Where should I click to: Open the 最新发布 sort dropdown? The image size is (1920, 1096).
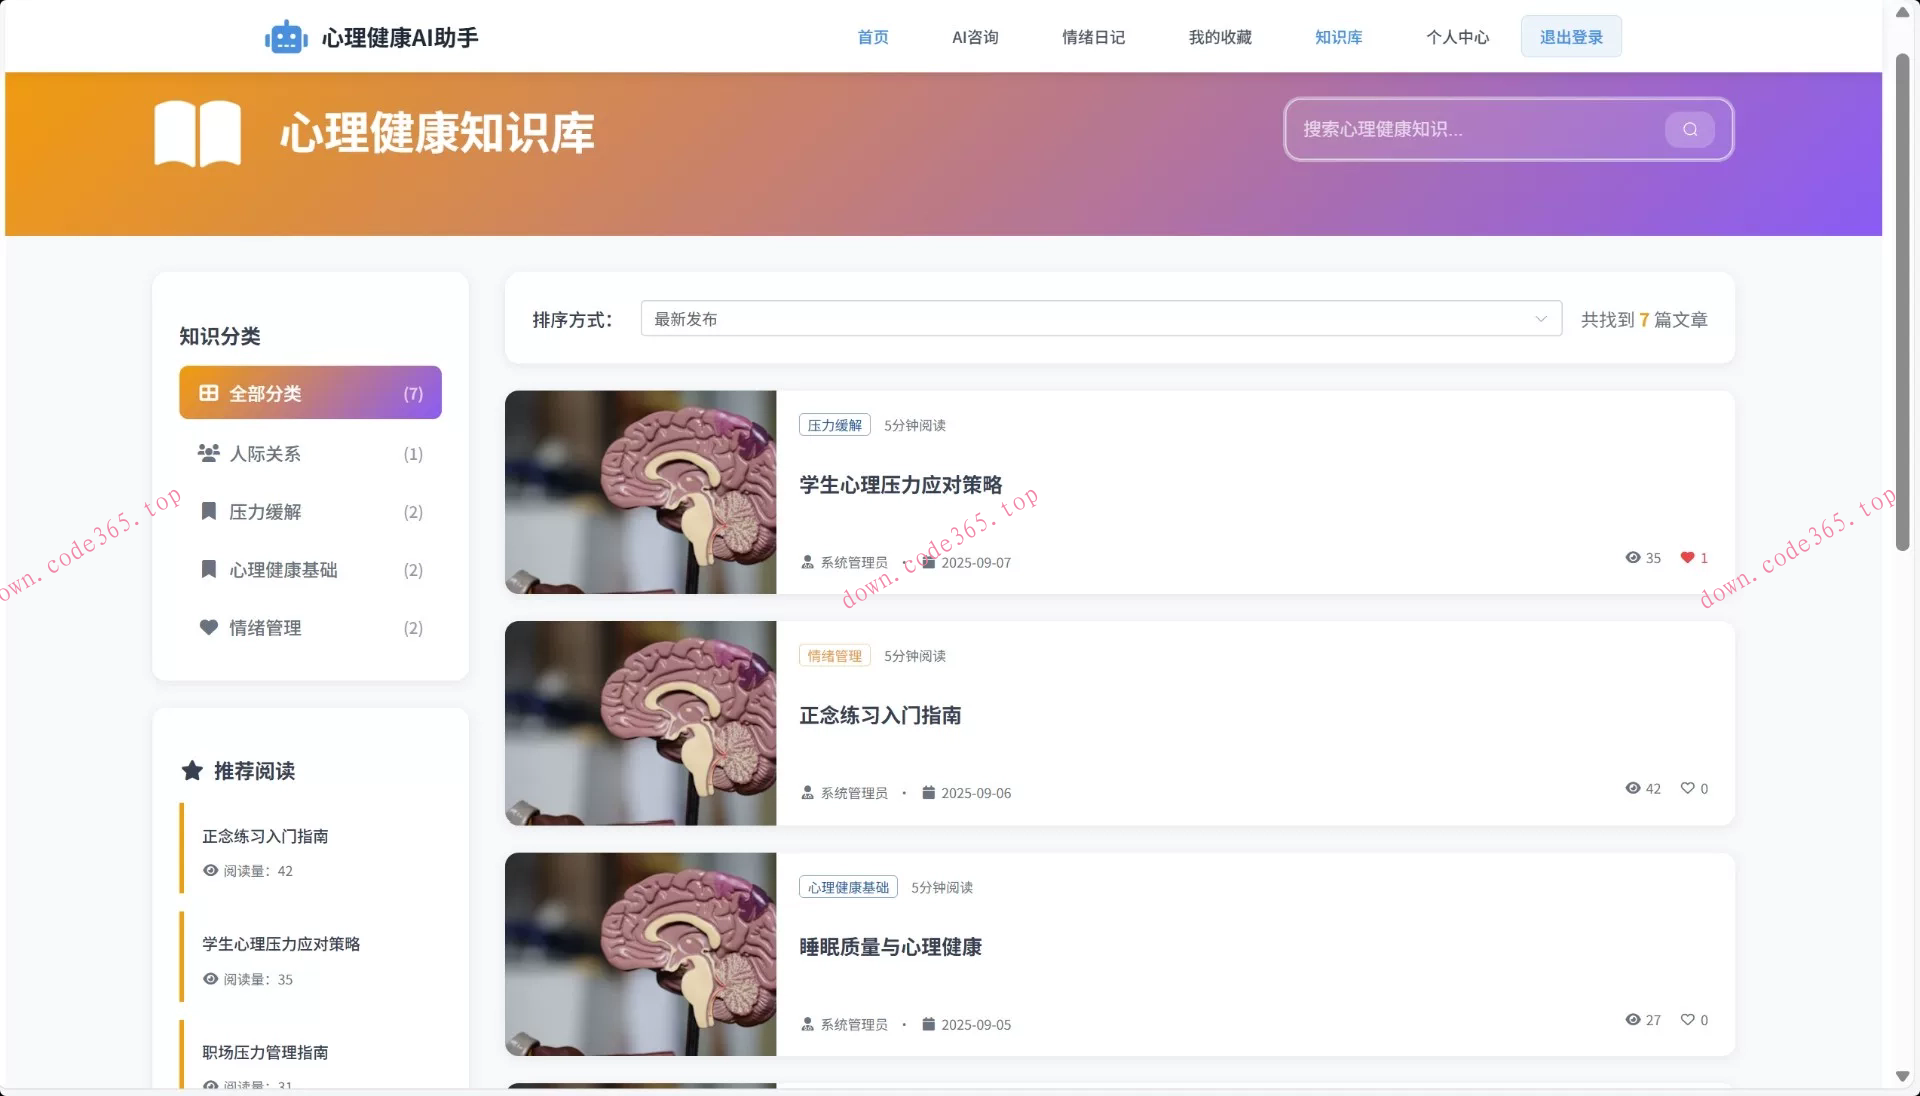click(x=1100, y=318)
